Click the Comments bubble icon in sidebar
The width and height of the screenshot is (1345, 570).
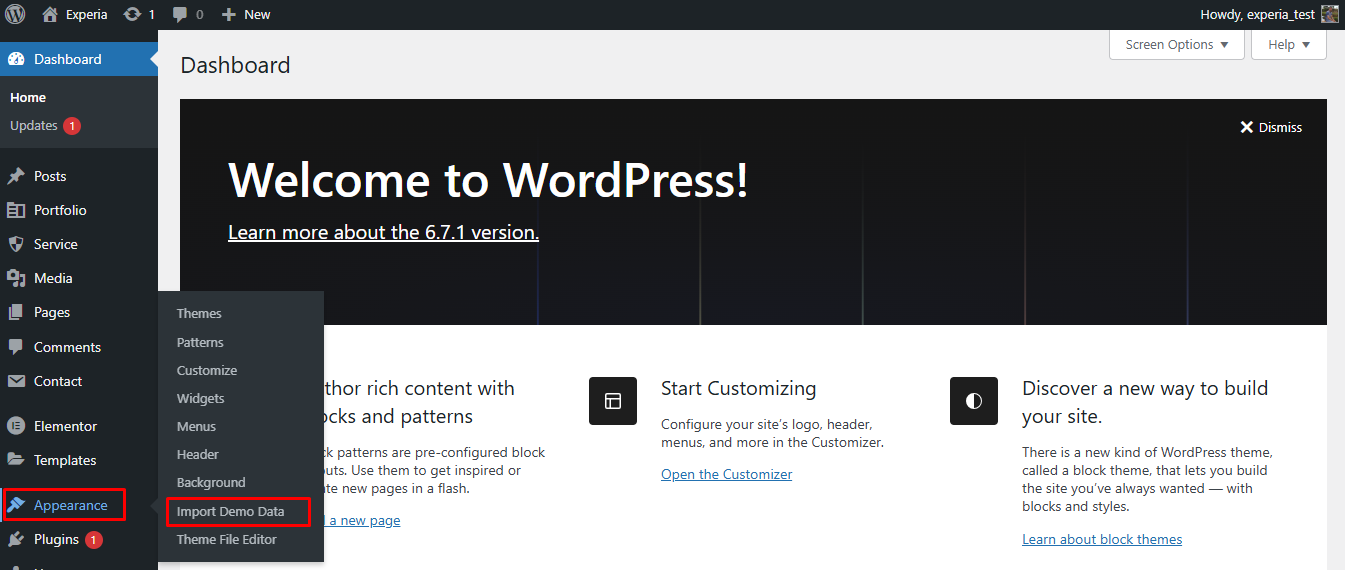[x=16, y=347]
